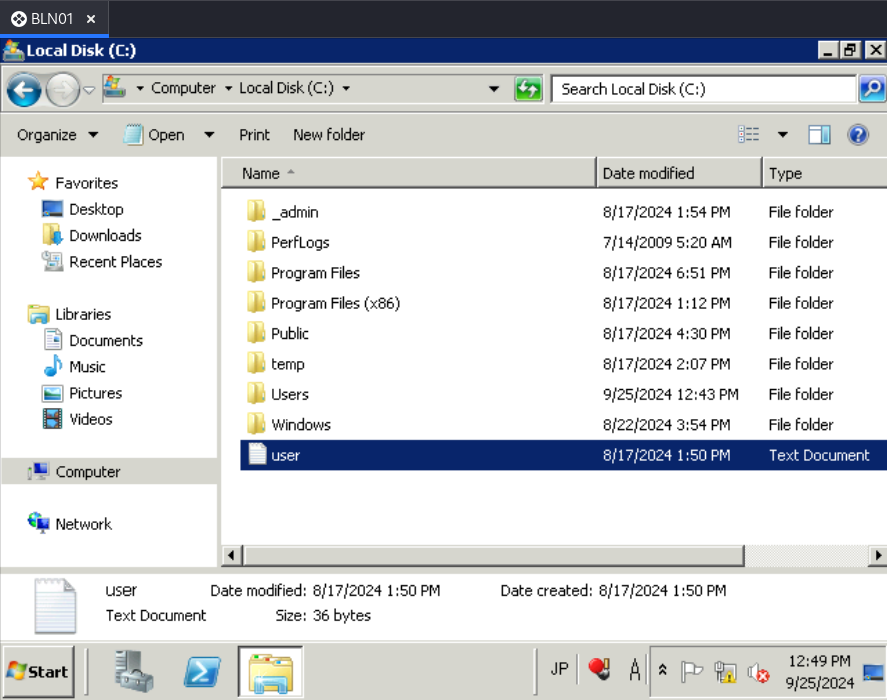Click the show desktop icon in tray
This screenshot has height=700, width=887.
coord(873,672)
